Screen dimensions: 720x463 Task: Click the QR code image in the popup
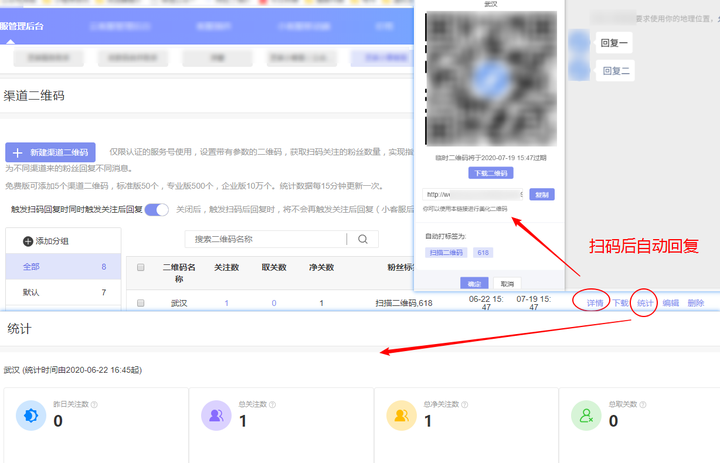(491, 79)
